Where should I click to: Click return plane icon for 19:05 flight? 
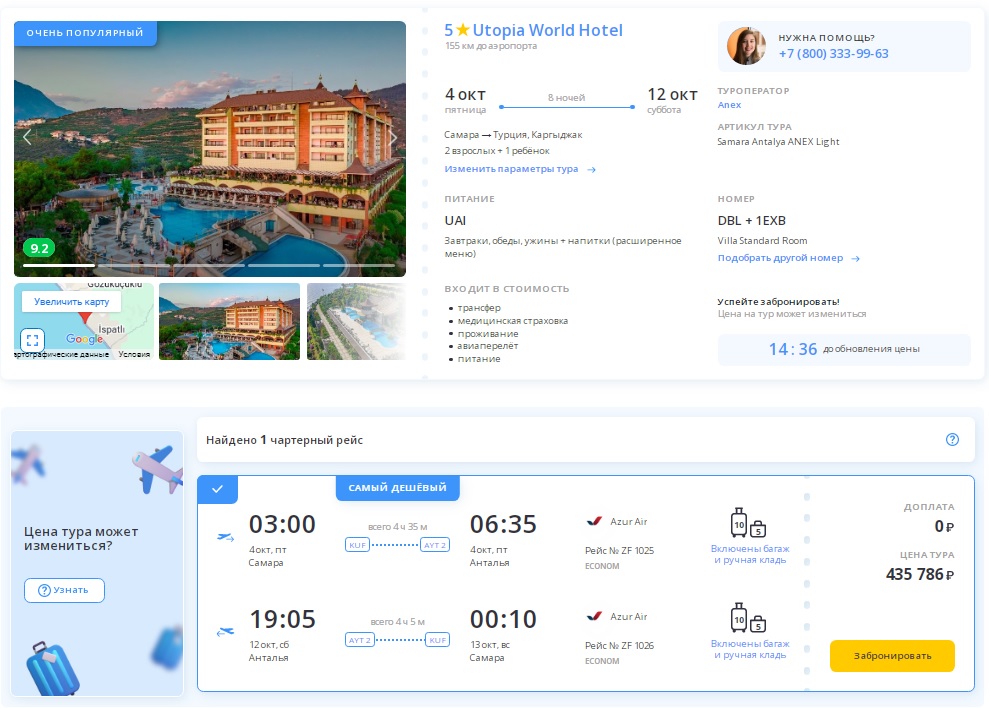point(225,631)
